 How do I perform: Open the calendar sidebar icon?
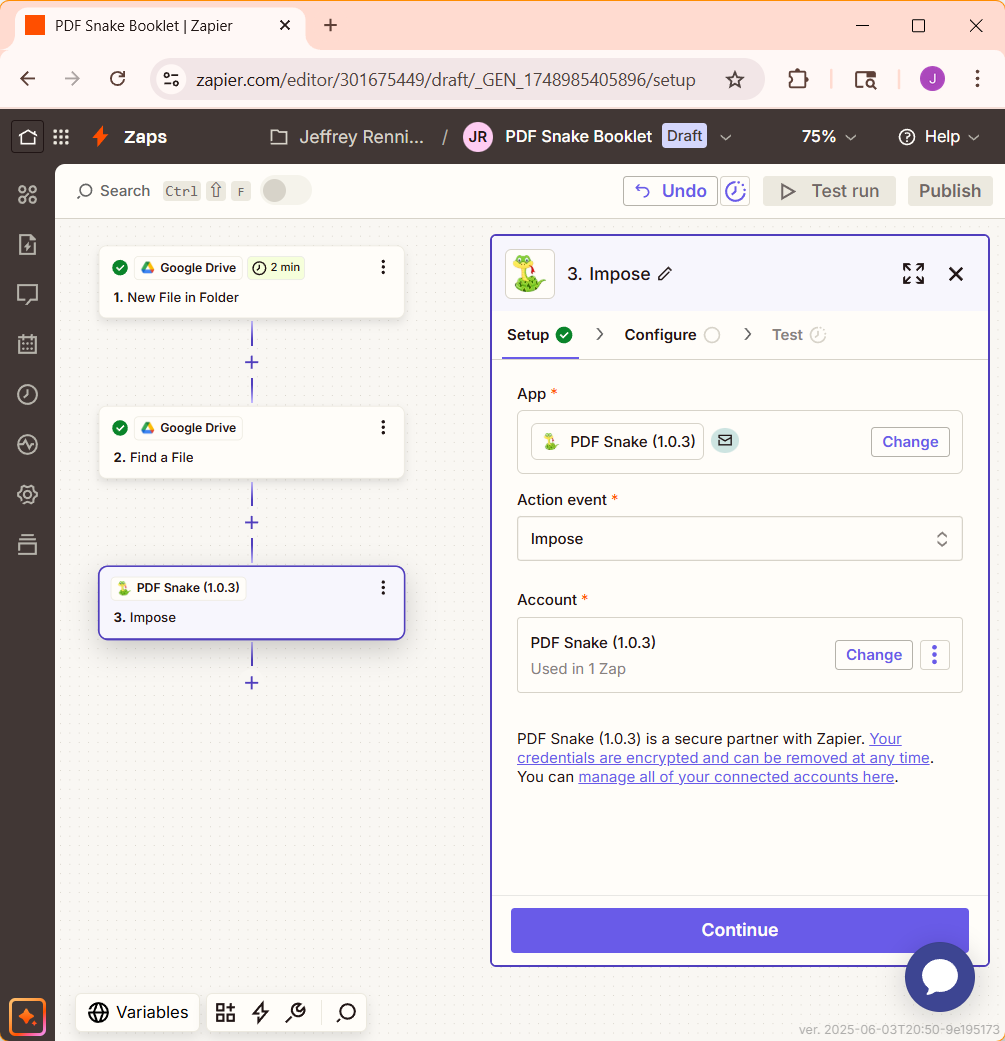coord(27,344)
